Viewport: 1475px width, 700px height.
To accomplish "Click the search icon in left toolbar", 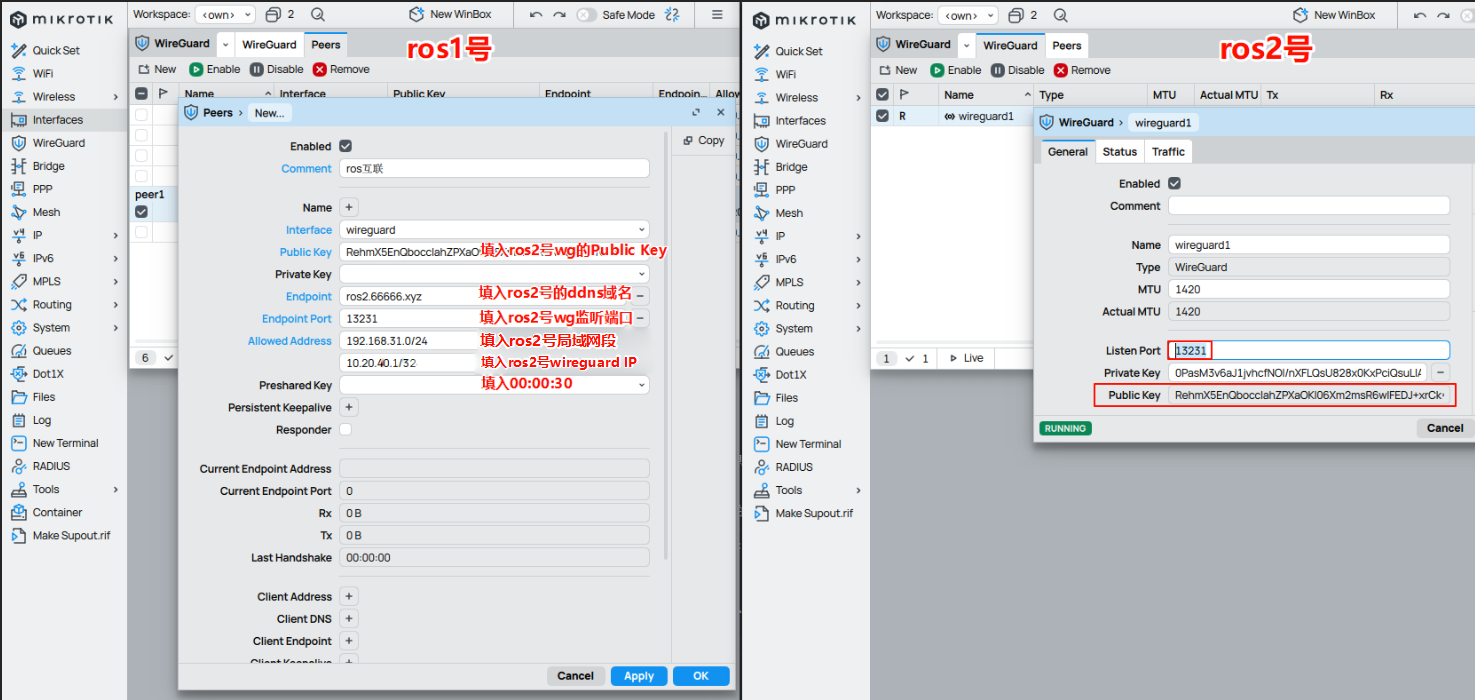I will (x=317, y=15).
